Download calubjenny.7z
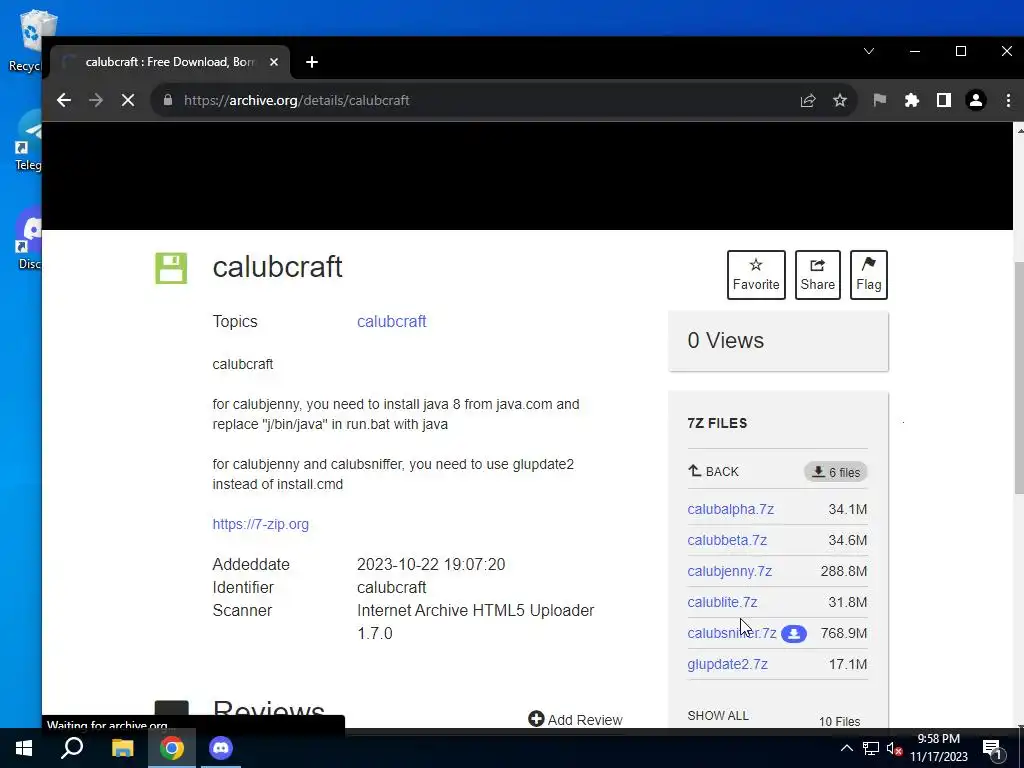 click(x=729, y=571)
